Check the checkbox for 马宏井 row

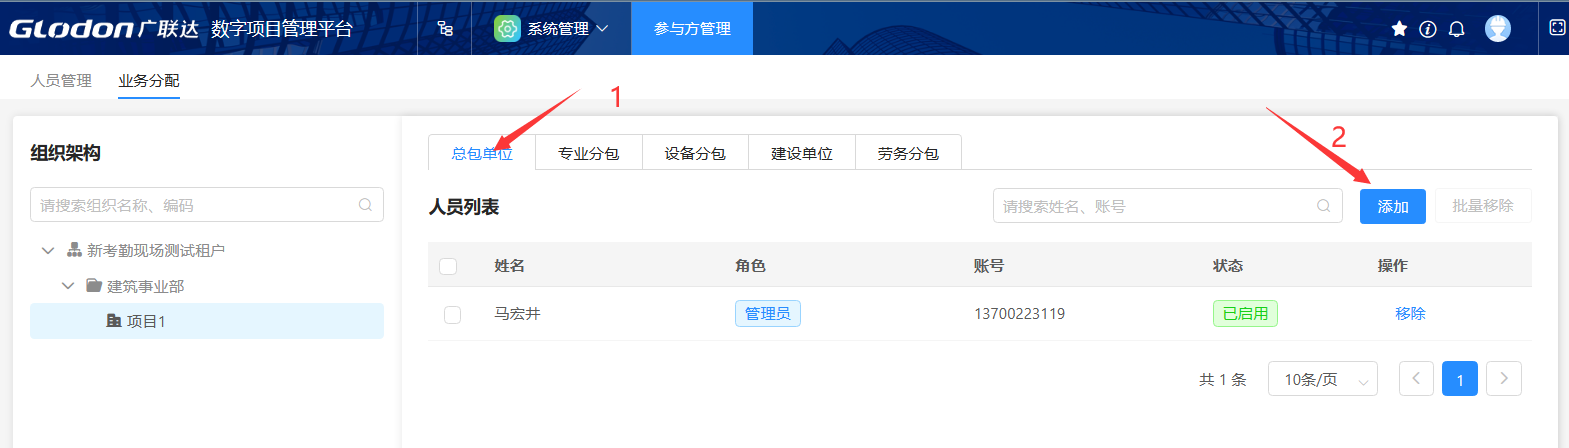pyautogui.click(x=452, y=314)
